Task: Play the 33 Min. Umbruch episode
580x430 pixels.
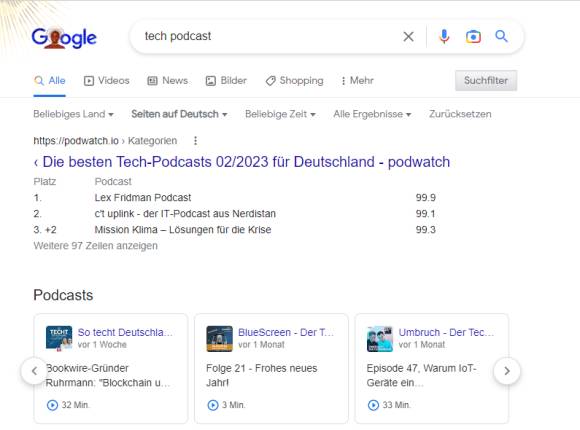Action: [373, 405]
